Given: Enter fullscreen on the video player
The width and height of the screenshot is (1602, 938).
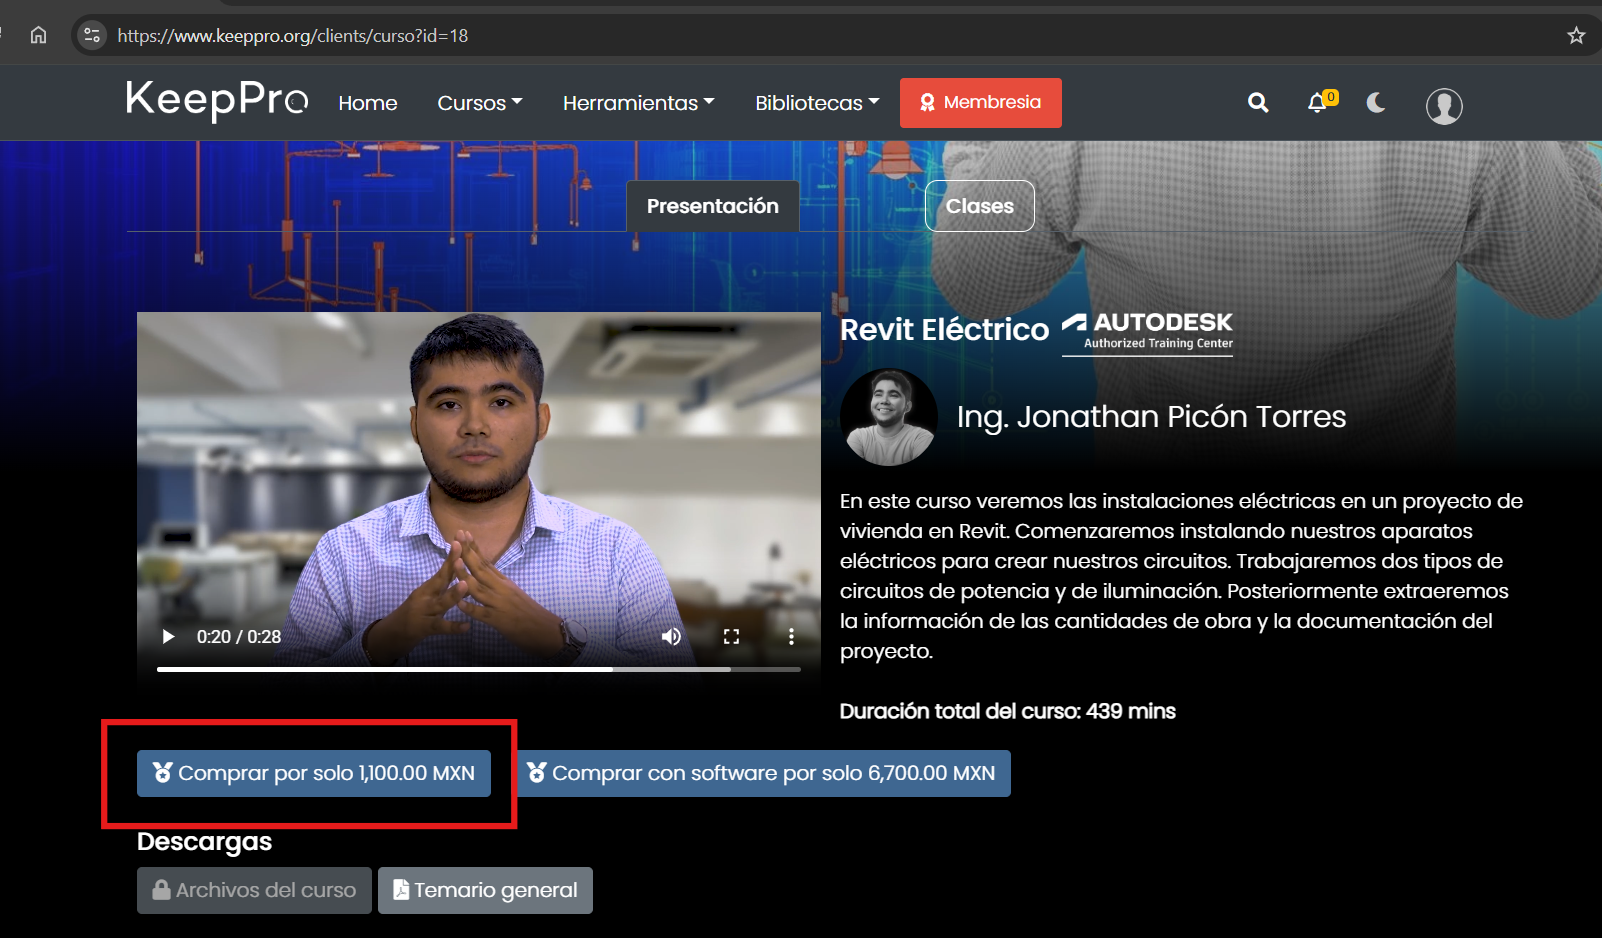Looking at the screenshot, I should click(731, 636).
